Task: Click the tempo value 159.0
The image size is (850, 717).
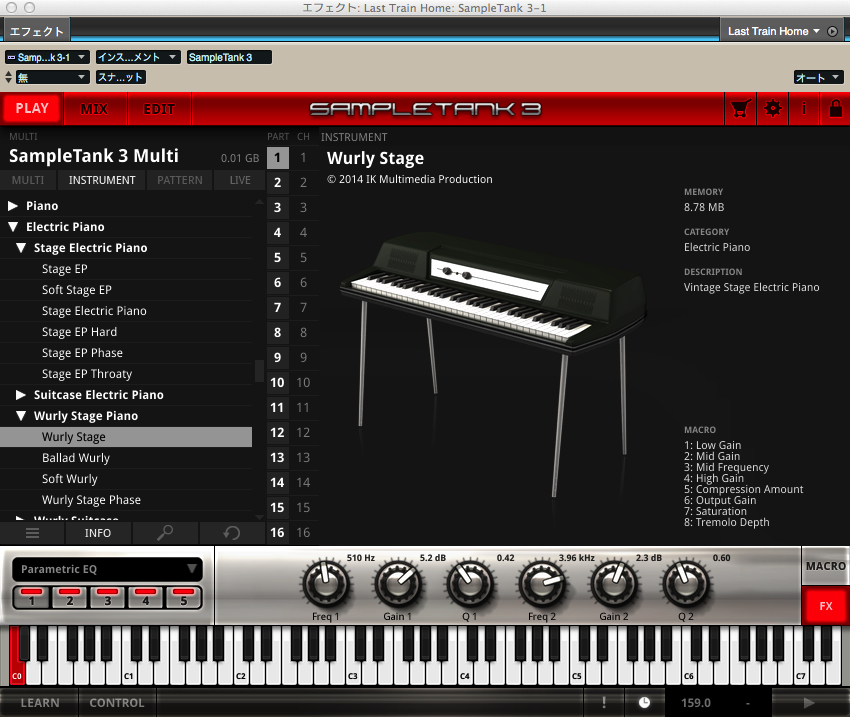Action: [696, 702]
